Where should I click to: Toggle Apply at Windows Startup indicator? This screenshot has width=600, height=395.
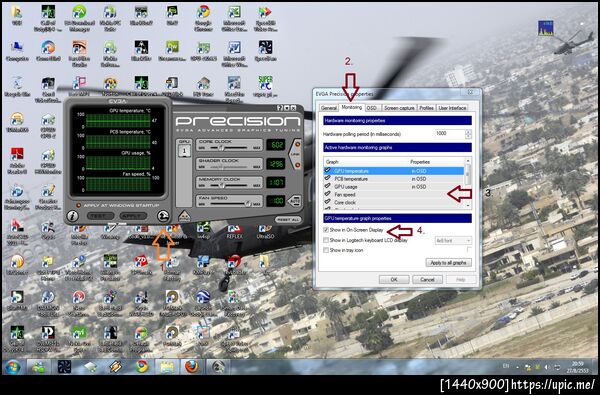point(79,206)
